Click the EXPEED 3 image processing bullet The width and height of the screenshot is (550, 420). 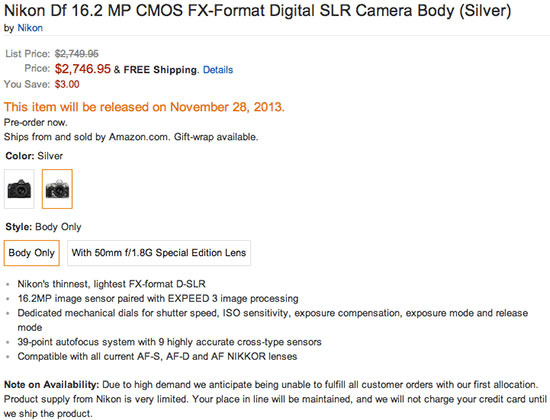[158, 299]
